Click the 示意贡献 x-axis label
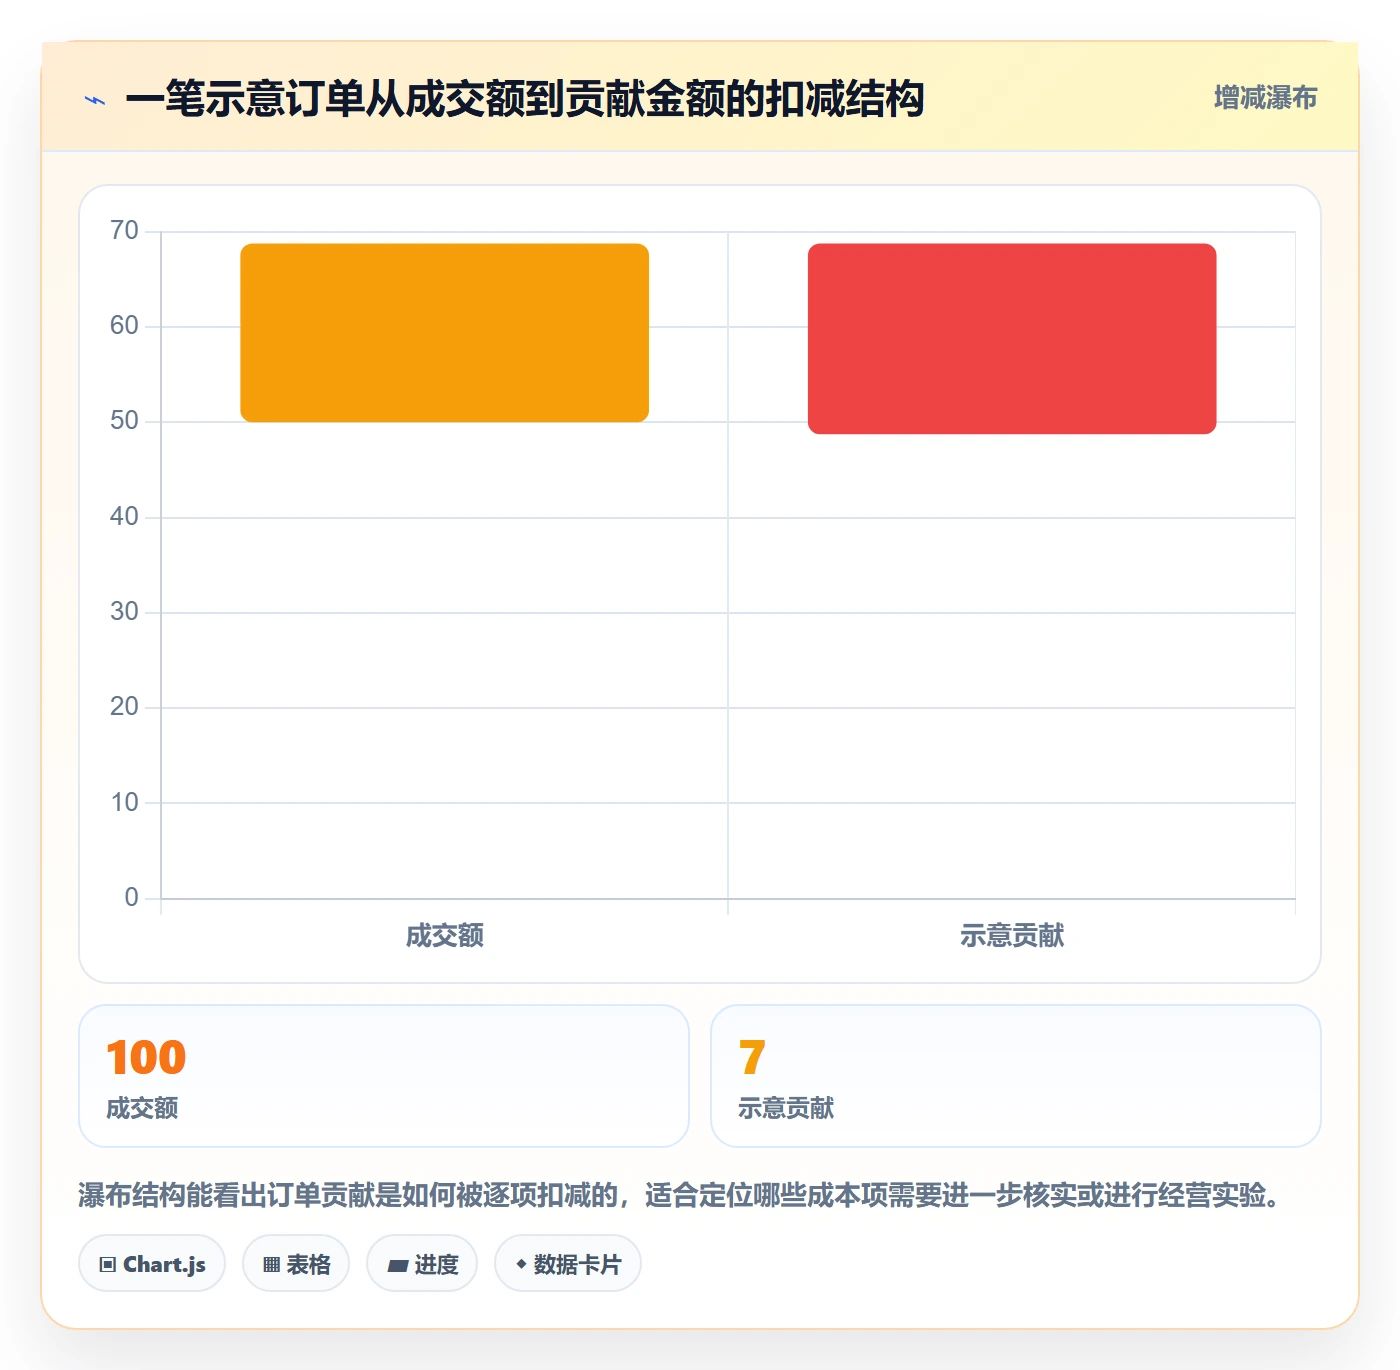 (1012, 936)
